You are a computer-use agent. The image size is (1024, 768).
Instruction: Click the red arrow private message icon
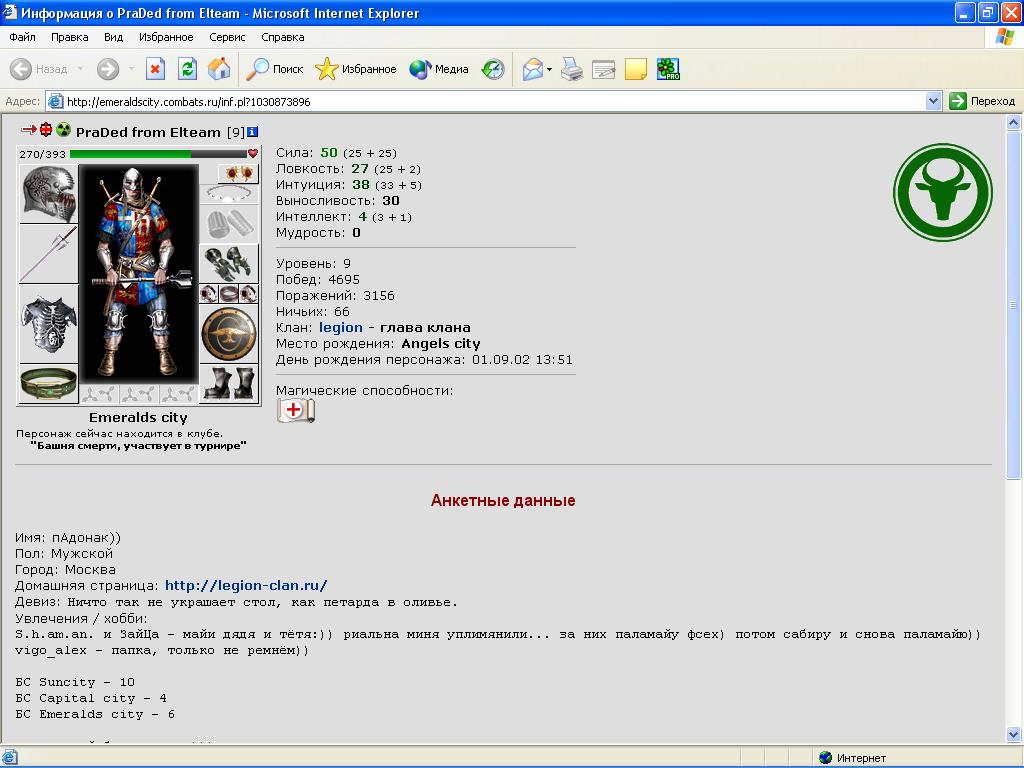tap(29, 129)
